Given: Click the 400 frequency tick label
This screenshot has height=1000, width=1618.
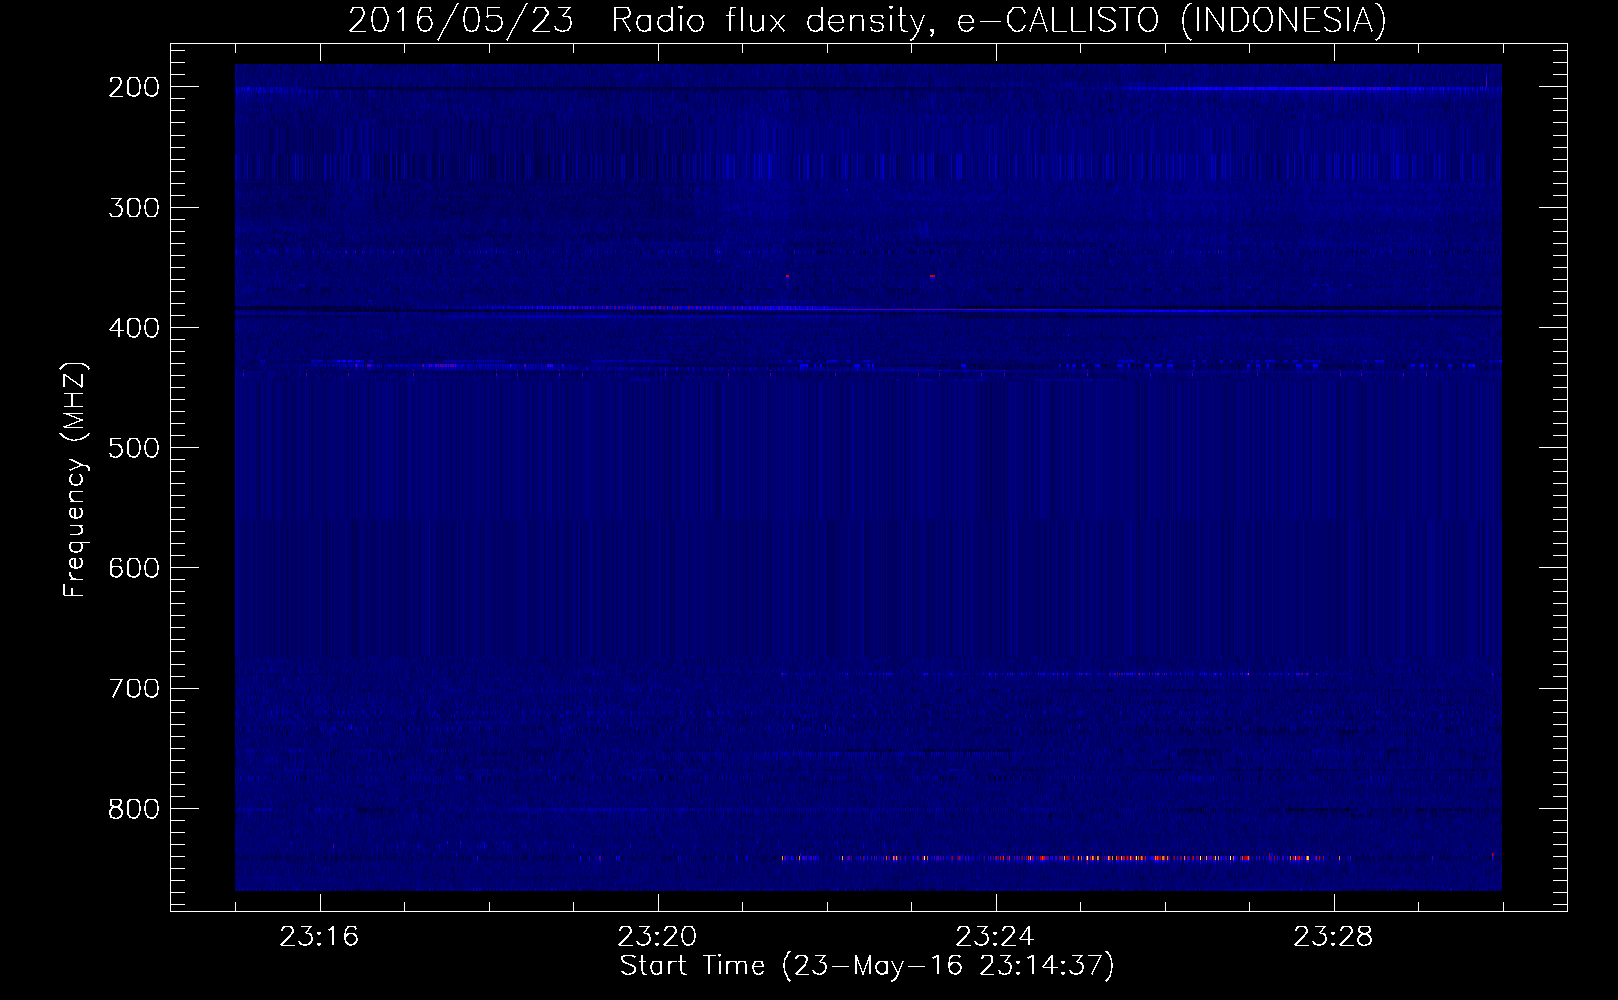Looking at the screenshot, I should pos(133,327).
